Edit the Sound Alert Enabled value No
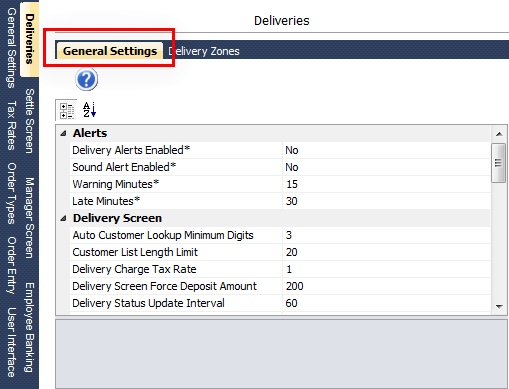Image resolution: width=509 pixels, height=389 pixels. [387, 167]
